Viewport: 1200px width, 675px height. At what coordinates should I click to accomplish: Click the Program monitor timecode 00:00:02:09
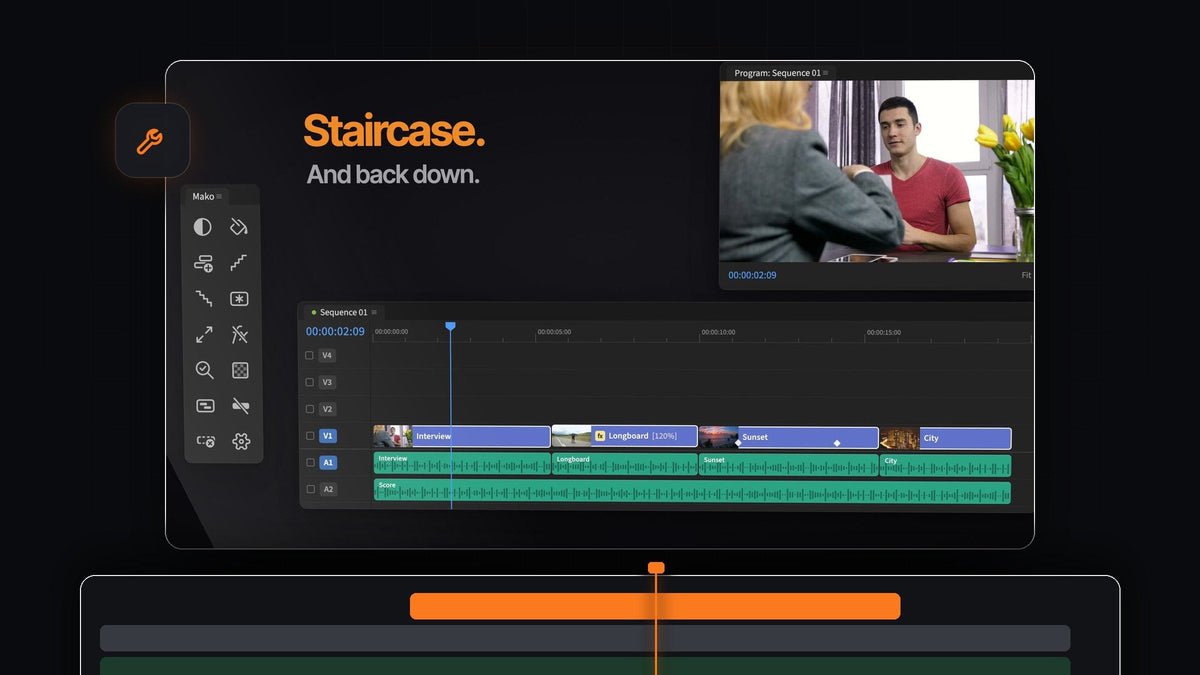click(x=752, y=275)
